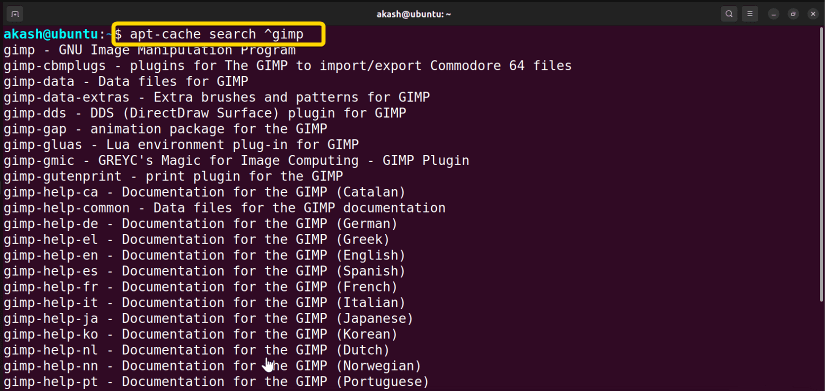This screenshot has height=391, width=825.
Task: Click the terminal vertical scrollbar
Action: coord(822,163)
